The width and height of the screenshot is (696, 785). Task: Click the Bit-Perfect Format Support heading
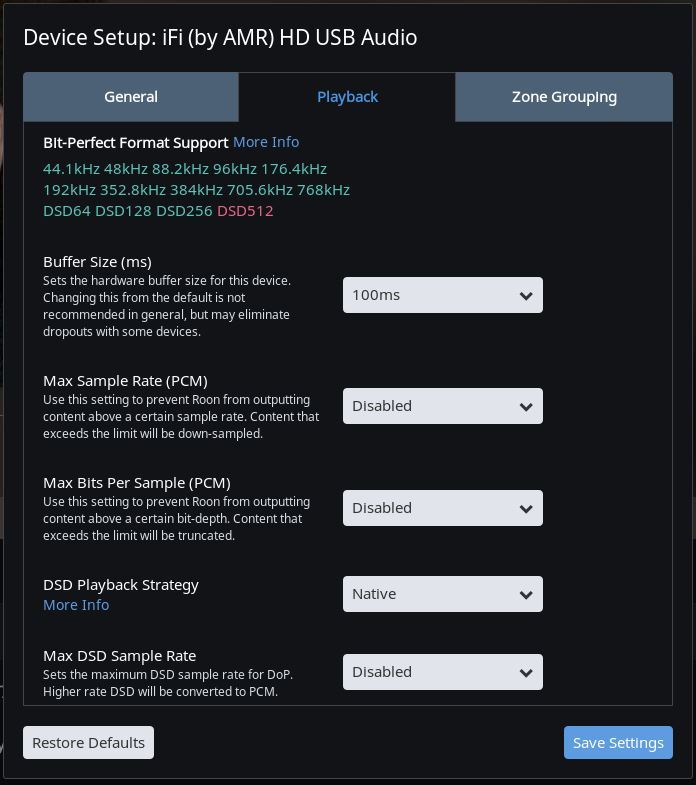(x=136, y=143)
